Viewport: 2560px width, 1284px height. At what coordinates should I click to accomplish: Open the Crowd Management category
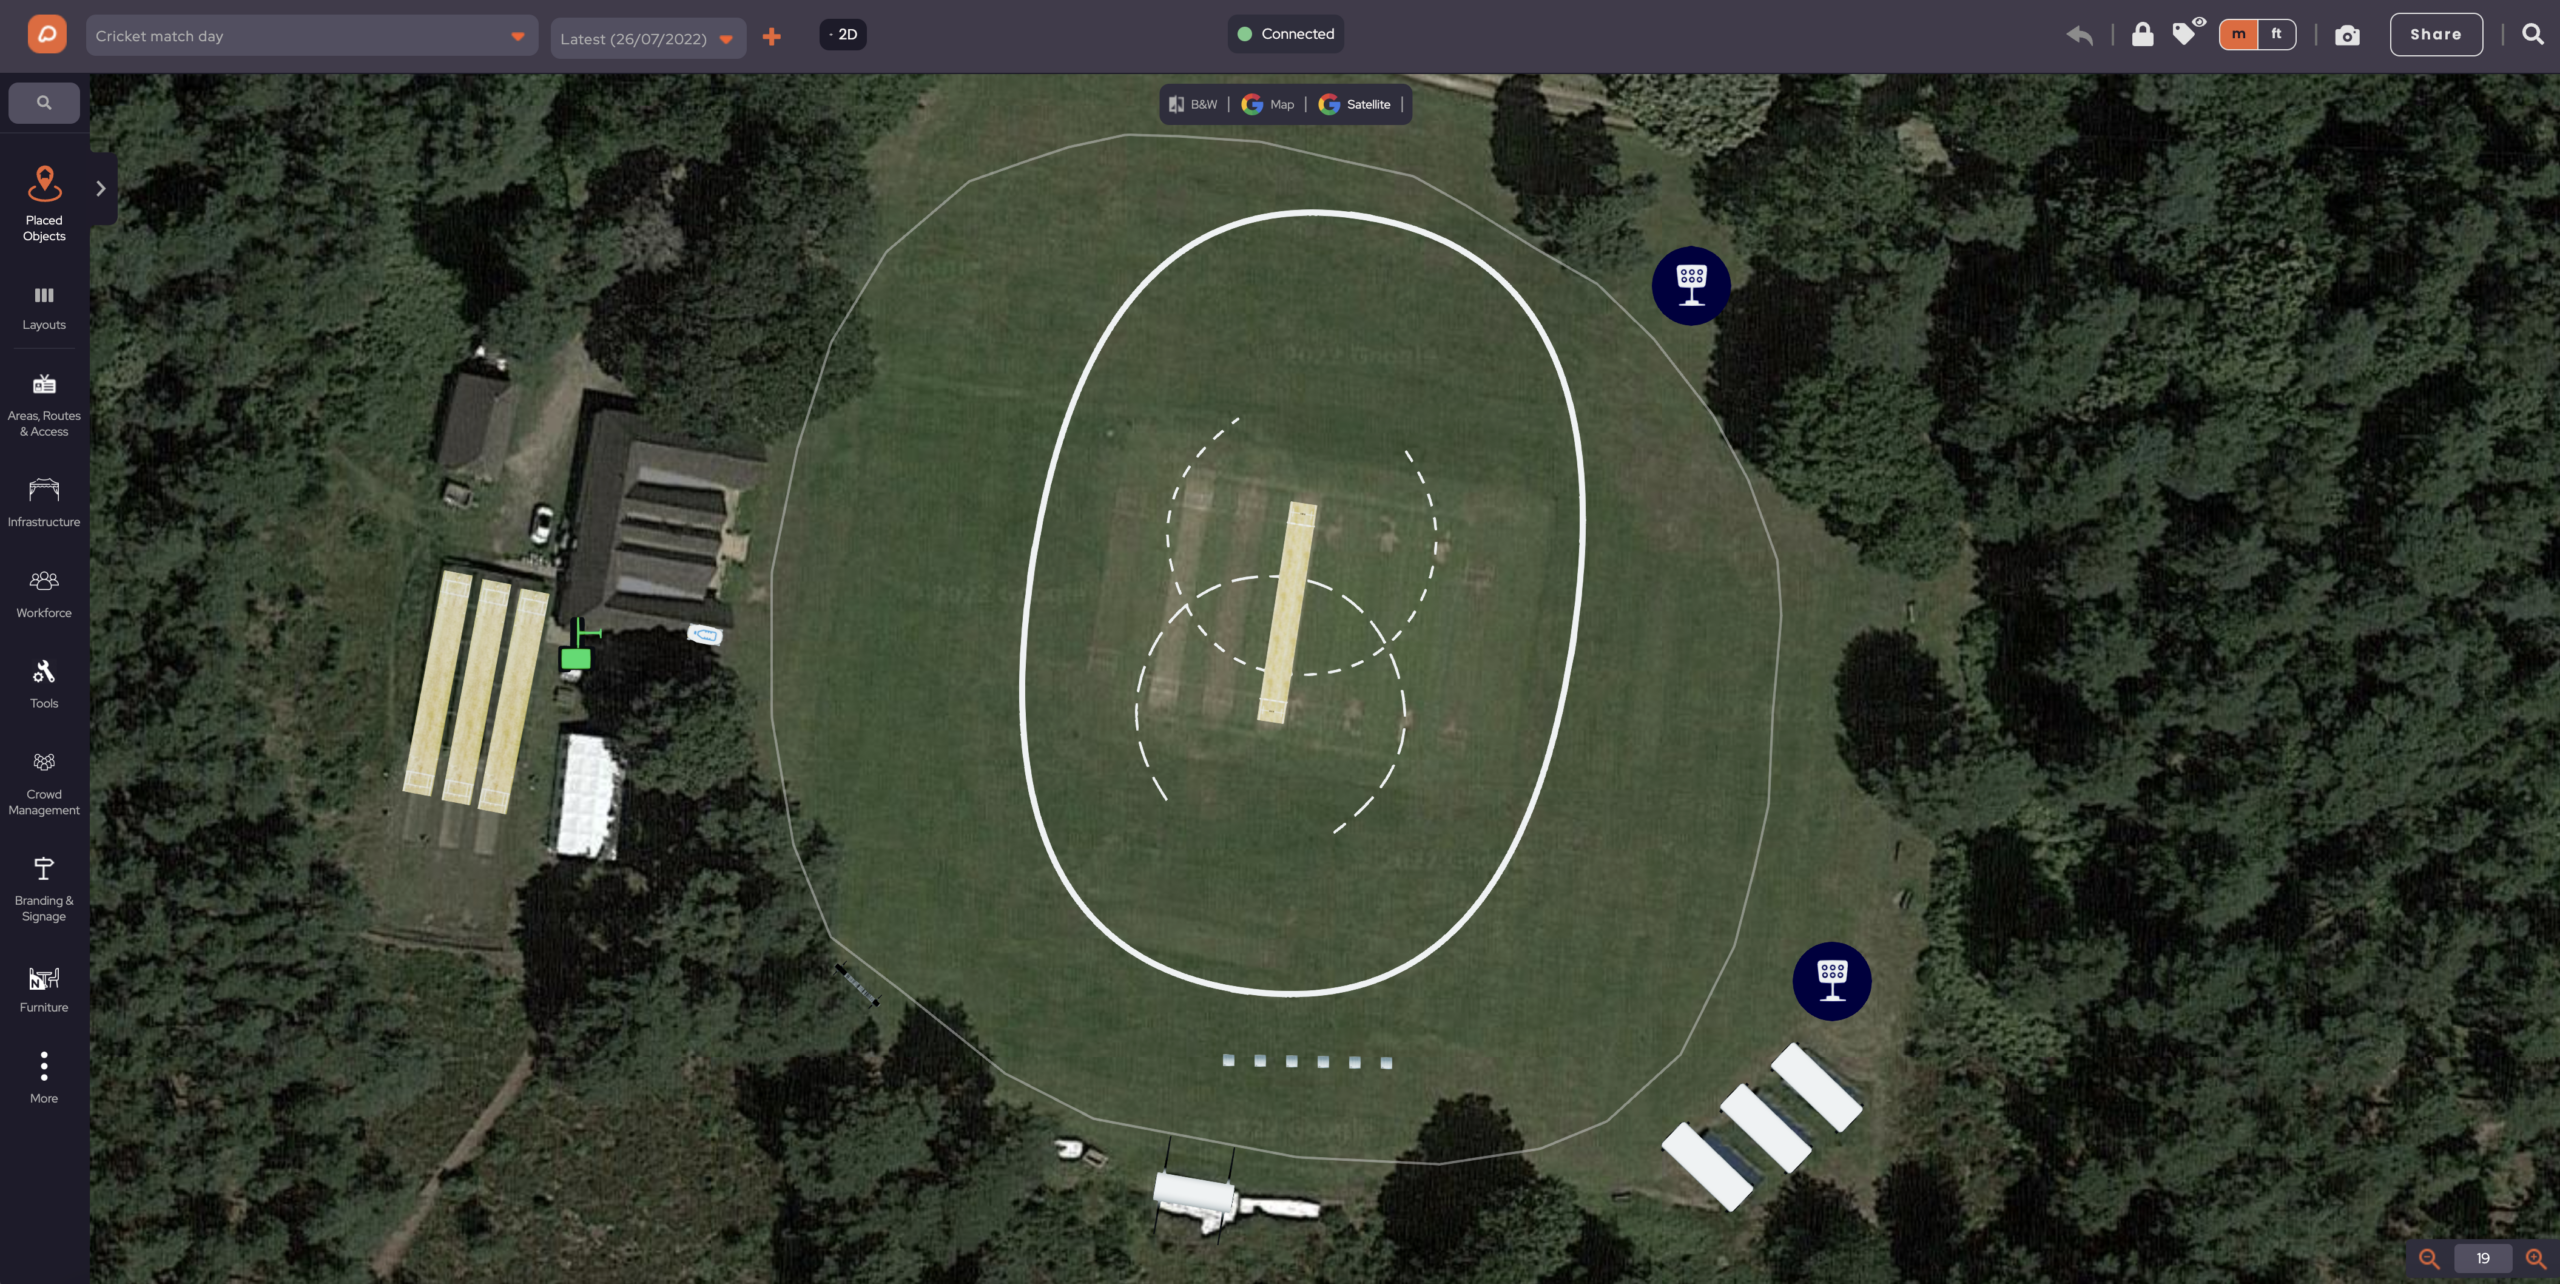(x=44, y=784)
